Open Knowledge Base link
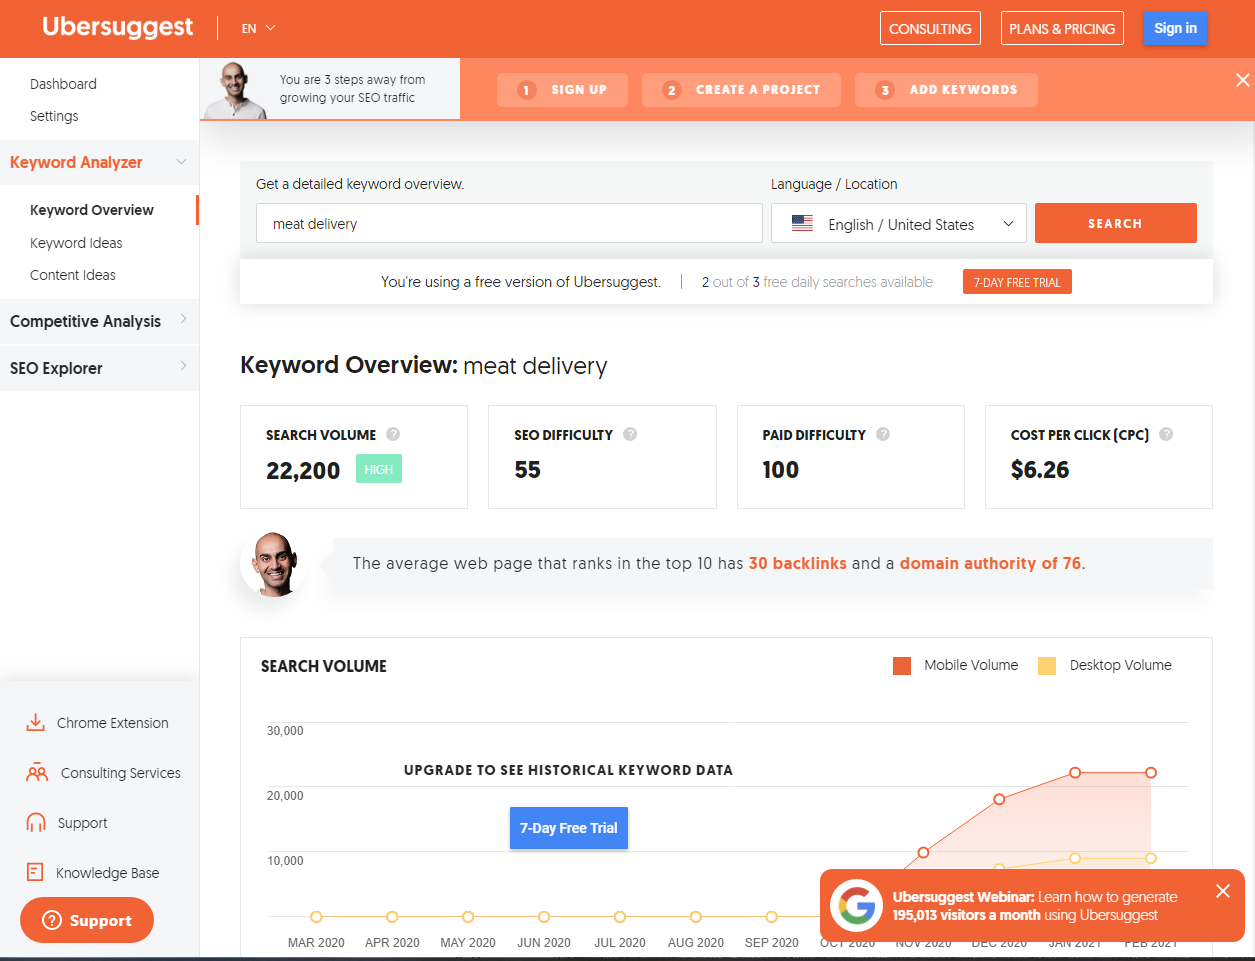The image size is (1255, 961). [x=108, y=873]
